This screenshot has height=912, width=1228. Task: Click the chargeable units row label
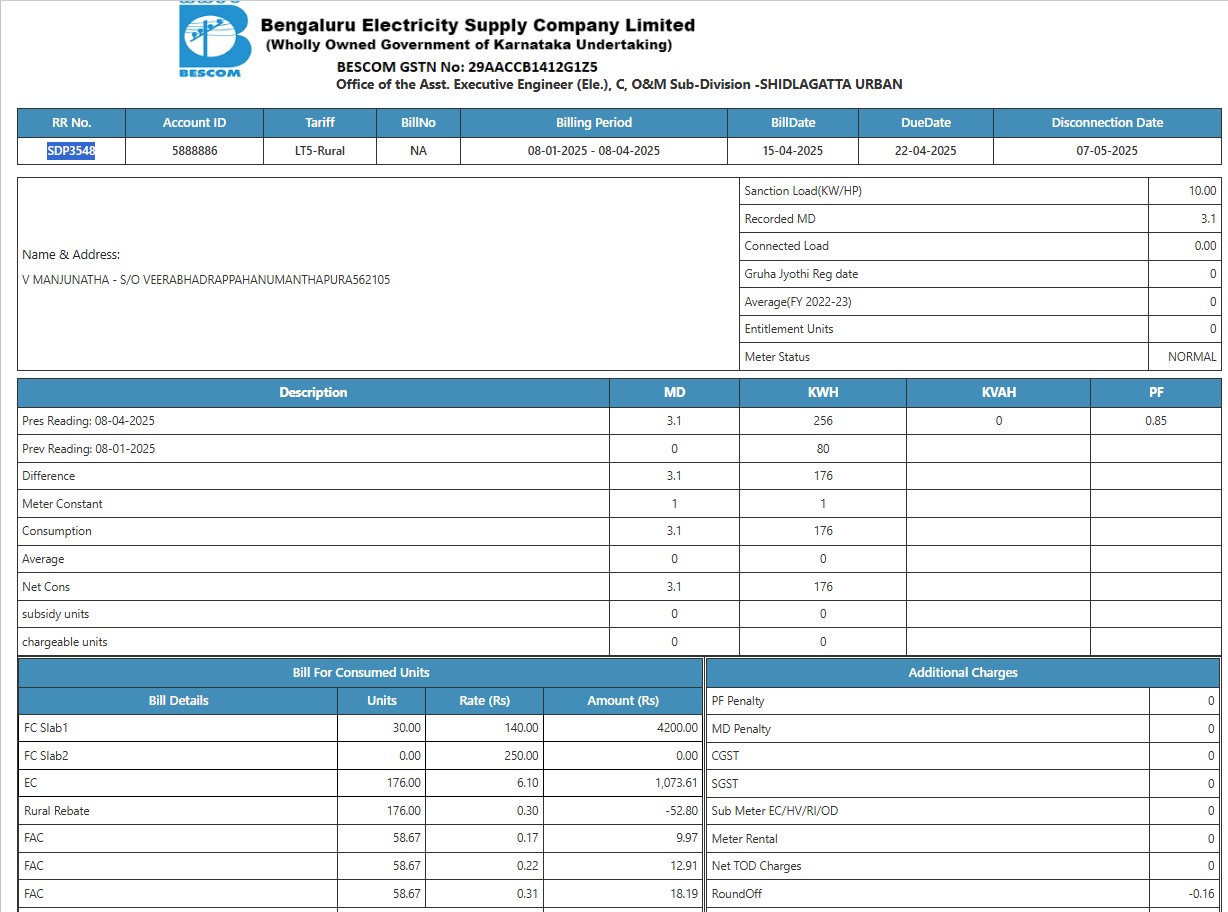65,642
